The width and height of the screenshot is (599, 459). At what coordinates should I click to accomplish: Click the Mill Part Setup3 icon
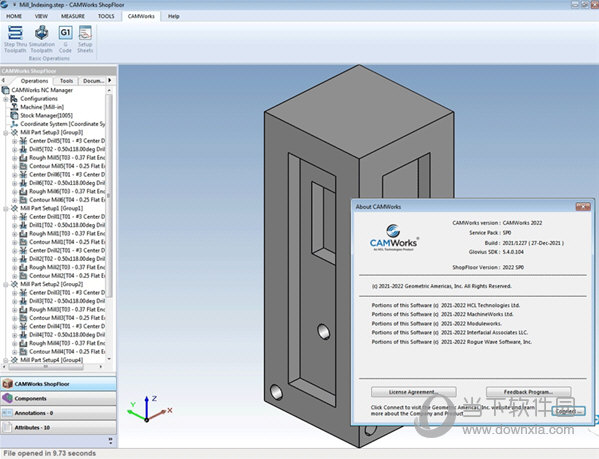tap(14, 132)
